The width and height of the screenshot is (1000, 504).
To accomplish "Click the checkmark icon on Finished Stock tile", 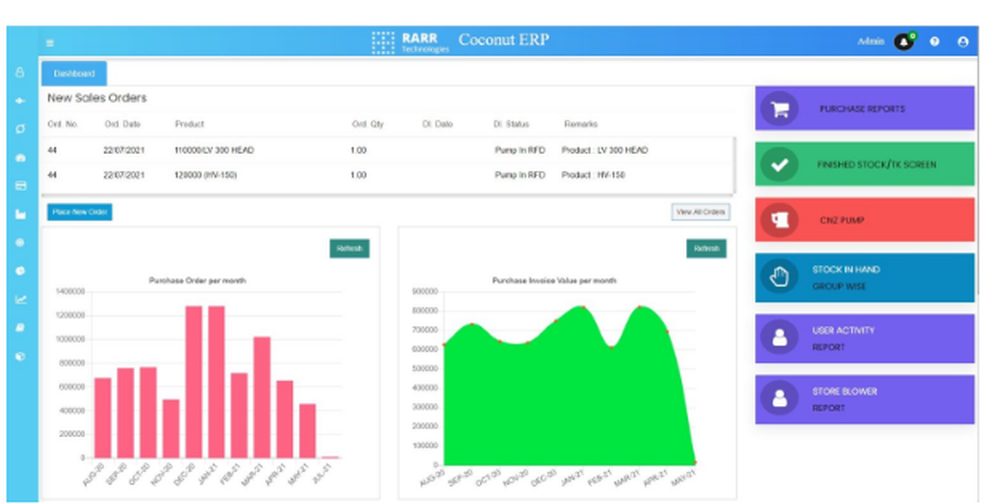I will (x=779, y=165).
